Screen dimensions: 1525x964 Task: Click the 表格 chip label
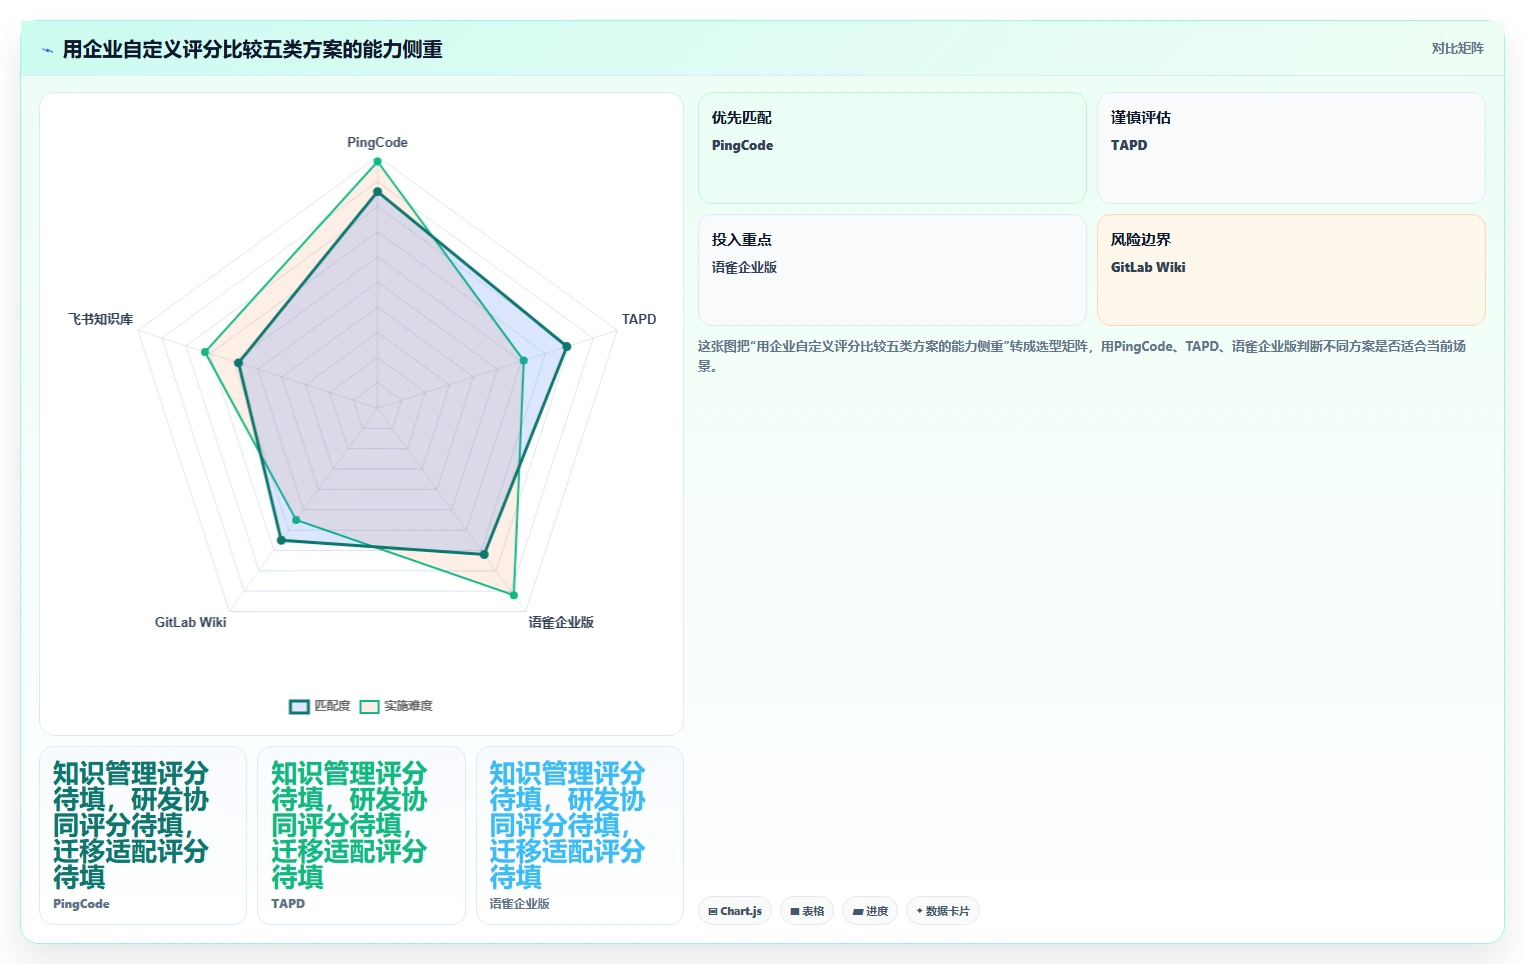(813, 911)
